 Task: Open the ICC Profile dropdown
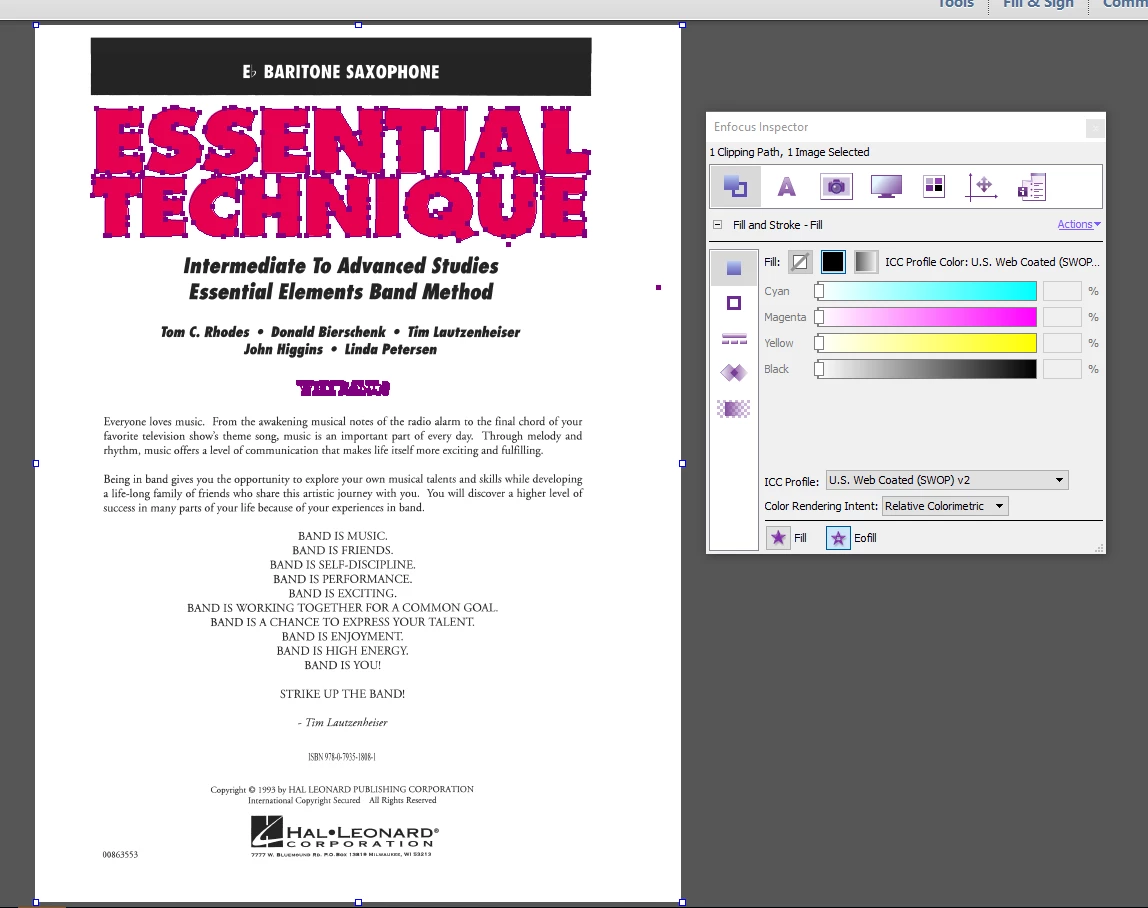947,480
